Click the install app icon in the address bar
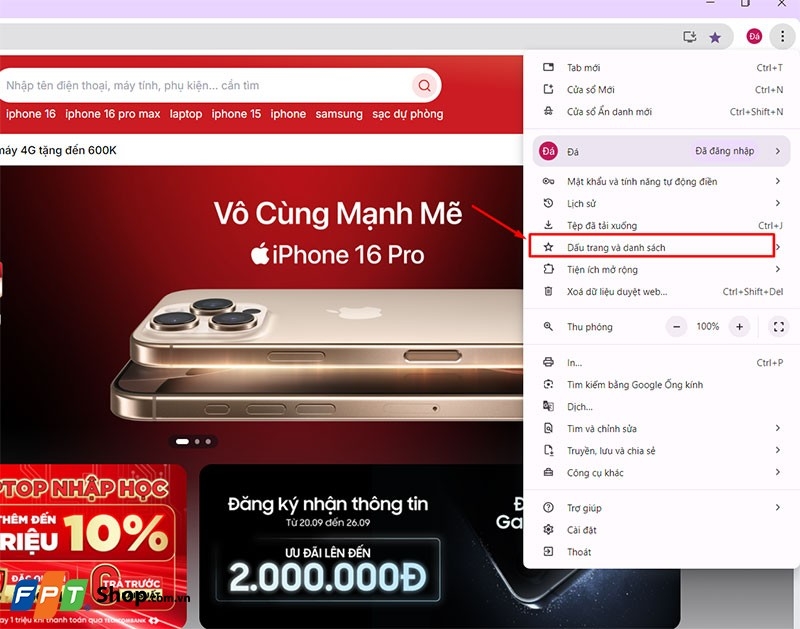 689,37
